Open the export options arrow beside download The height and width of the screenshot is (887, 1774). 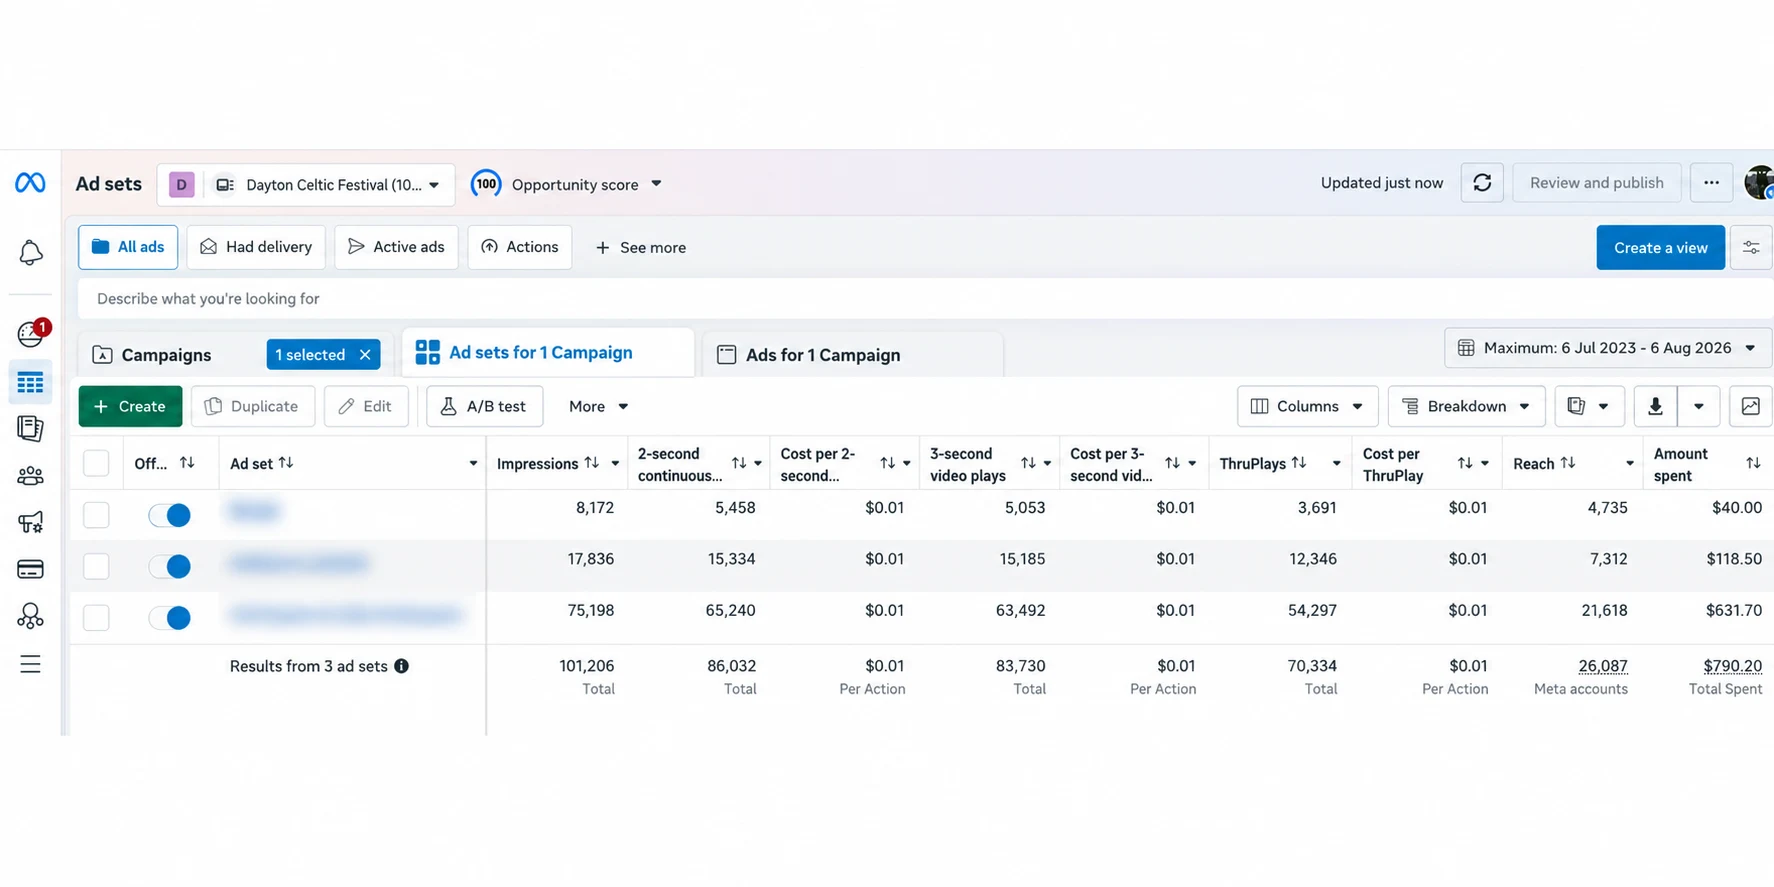pyautogui.click(x=1698, y=406)
